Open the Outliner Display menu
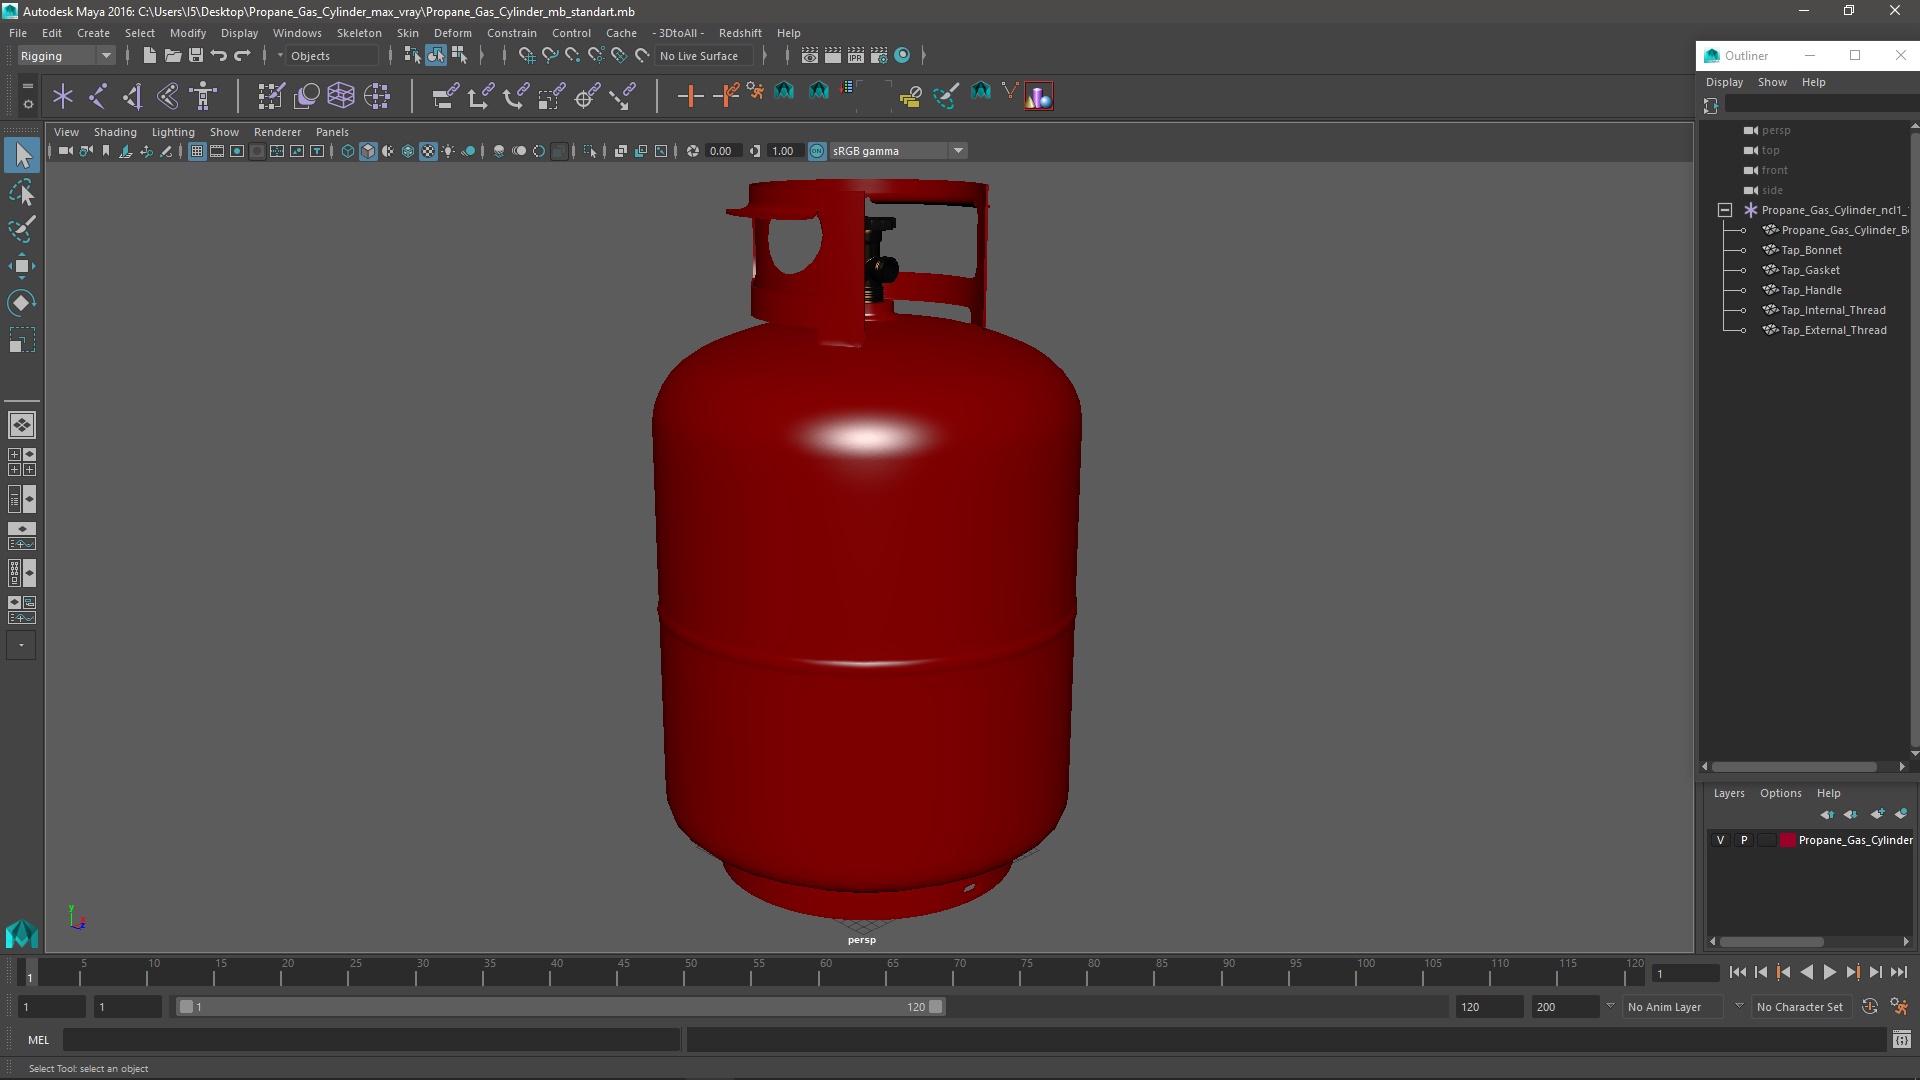1920x1080 pixels. 1724,82
